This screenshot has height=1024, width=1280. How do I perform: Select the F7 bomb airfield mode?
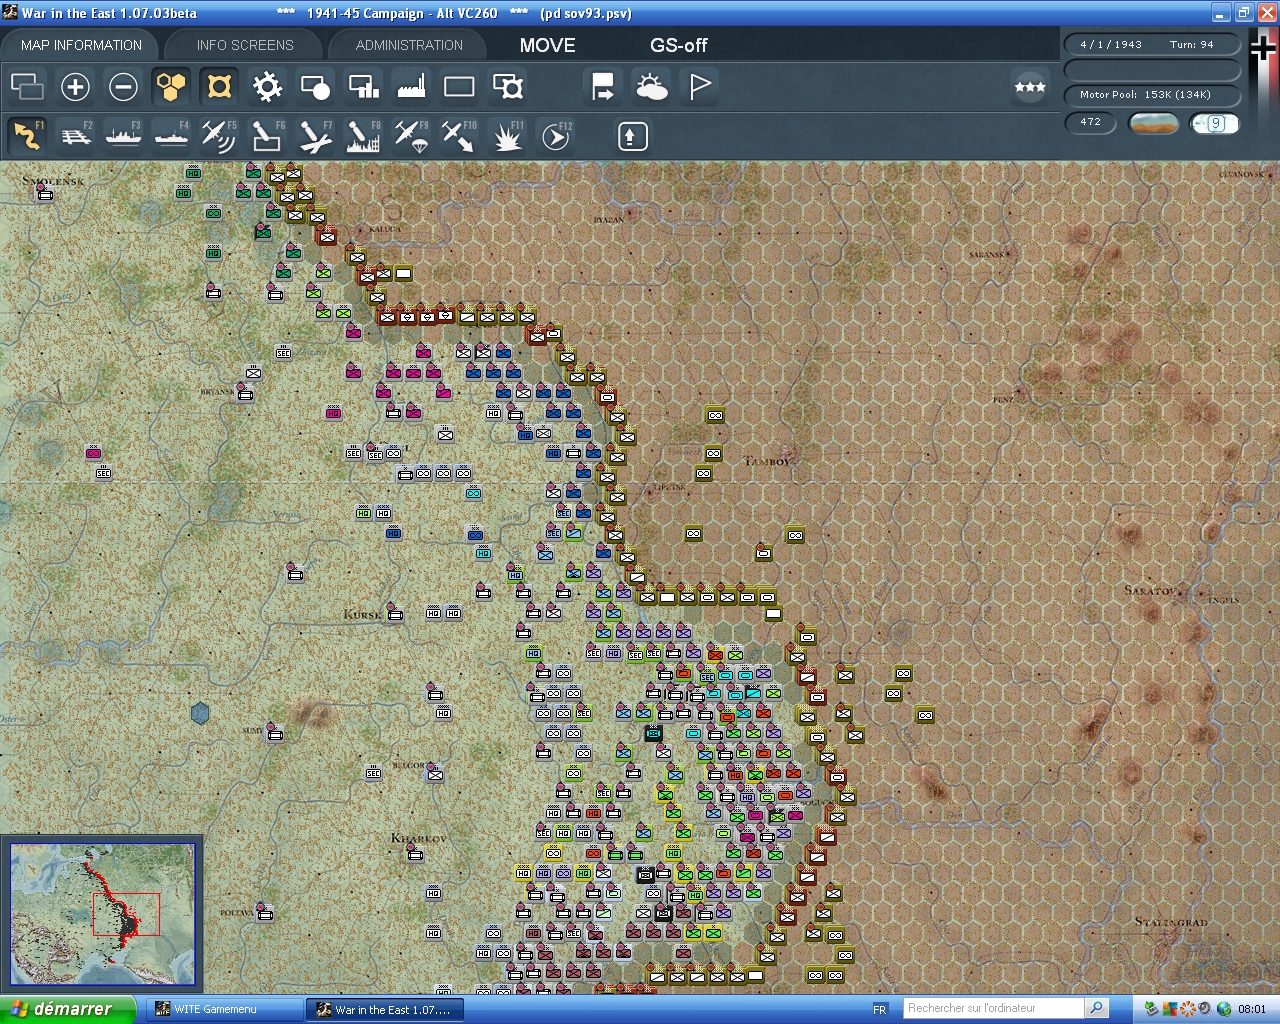tap(315, 136)
